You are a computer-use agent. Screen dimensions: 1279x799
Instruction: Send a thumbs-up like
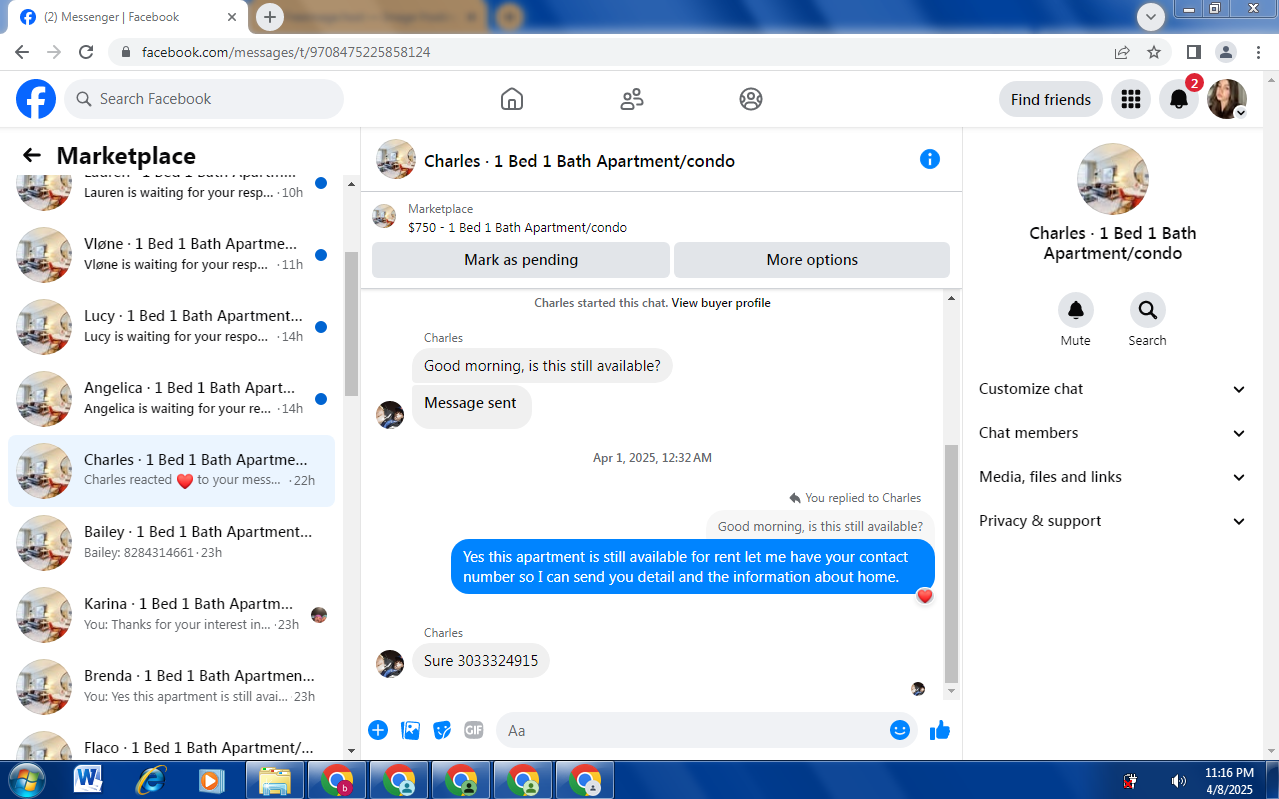[x=939, y=730]
